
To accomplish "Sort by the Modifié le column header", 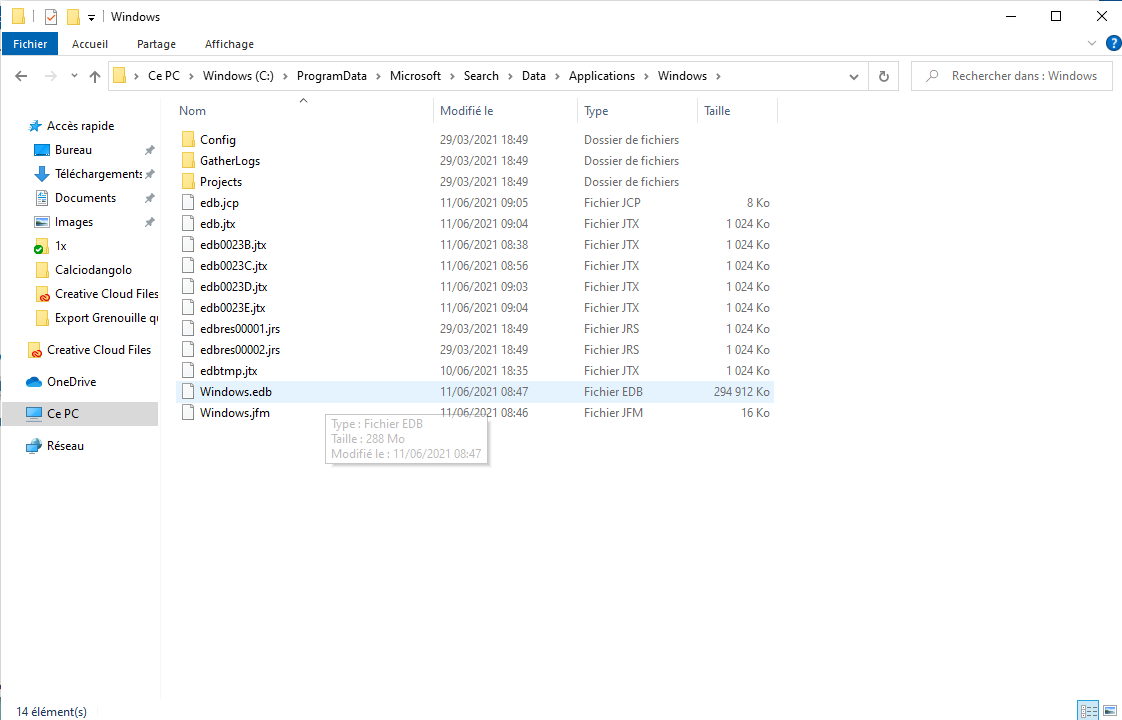I will tap(466, 111).
